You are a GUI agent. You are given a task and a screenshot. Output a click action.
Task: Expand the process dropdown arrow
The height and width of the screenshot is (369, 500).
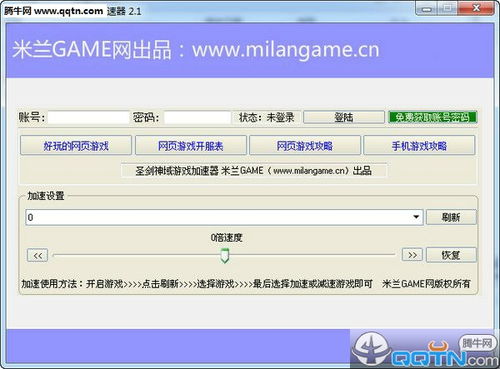pos(416,217)
